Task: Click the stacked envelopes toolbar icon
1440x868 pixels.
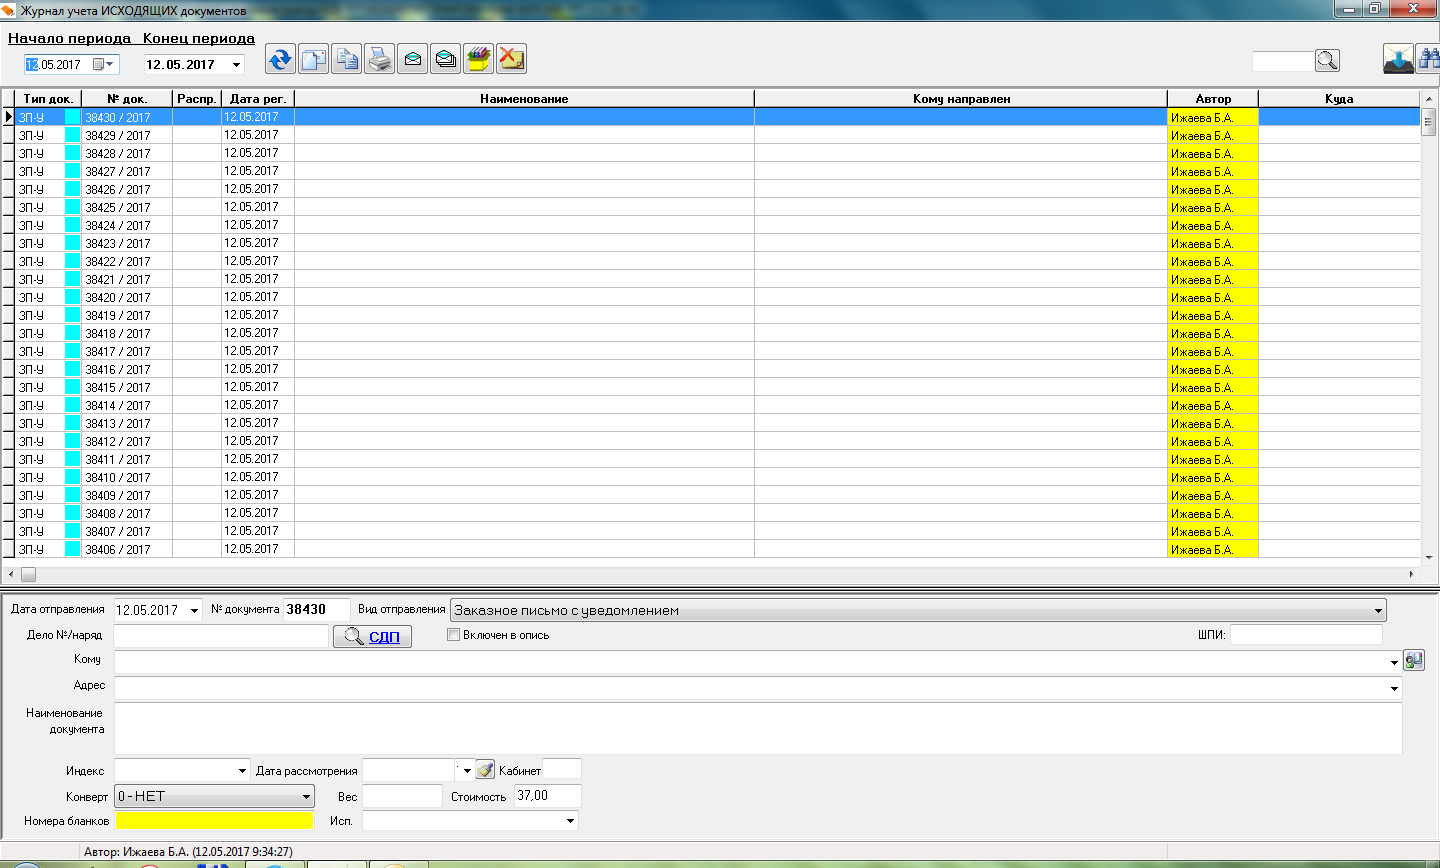Action: [445, 59]
